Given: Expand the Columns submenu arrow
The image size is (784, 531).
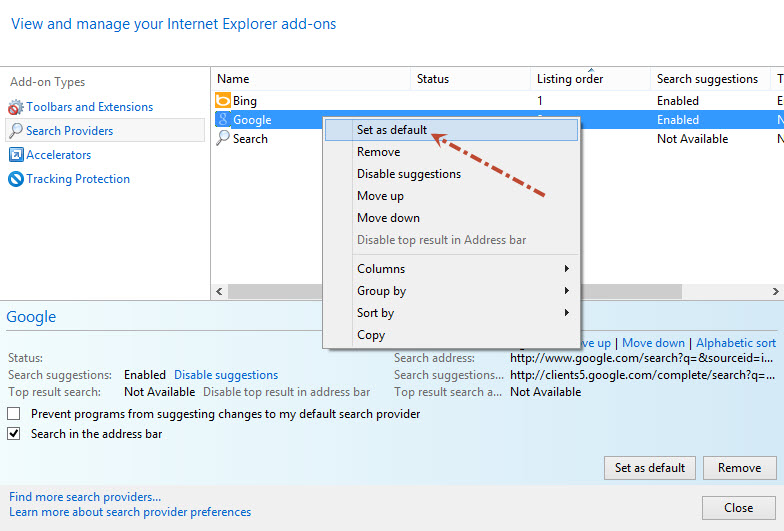Looking at the screenshot, I should 566,268.
